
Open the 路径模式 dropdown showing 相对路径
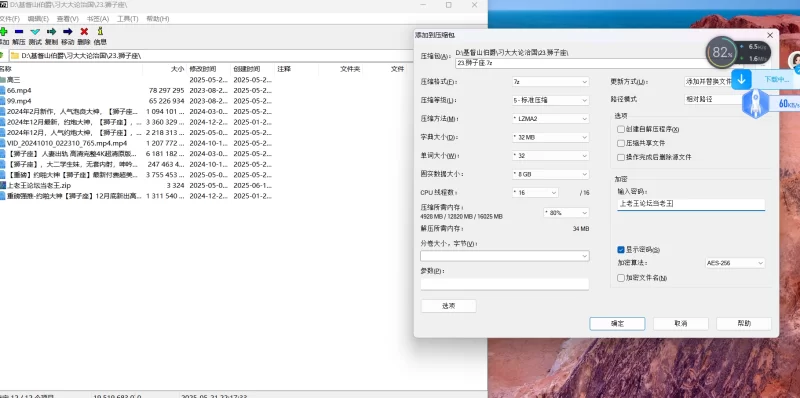pos(713,100)
